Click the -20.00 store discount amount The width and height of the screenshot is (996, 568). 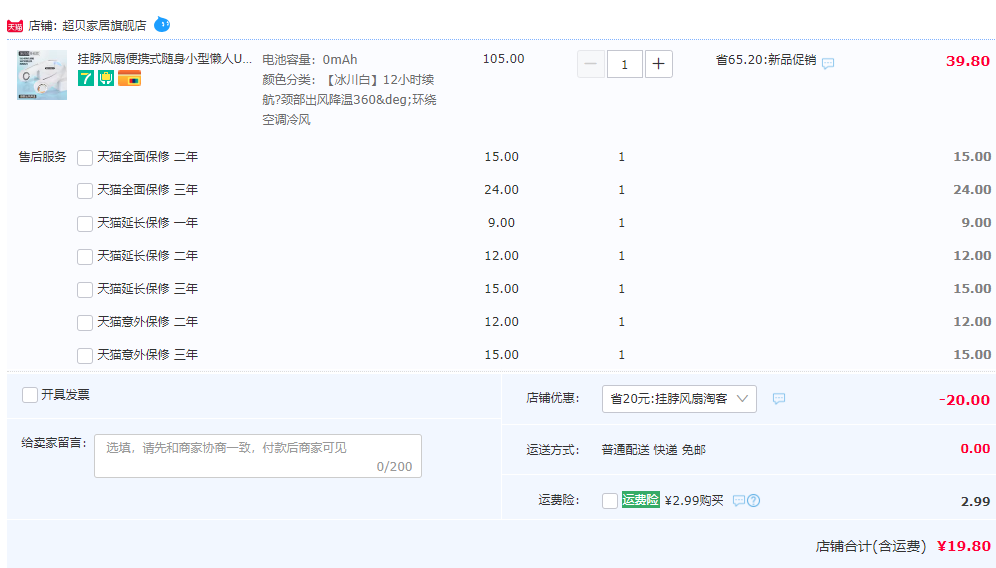(x=964, y=400)
